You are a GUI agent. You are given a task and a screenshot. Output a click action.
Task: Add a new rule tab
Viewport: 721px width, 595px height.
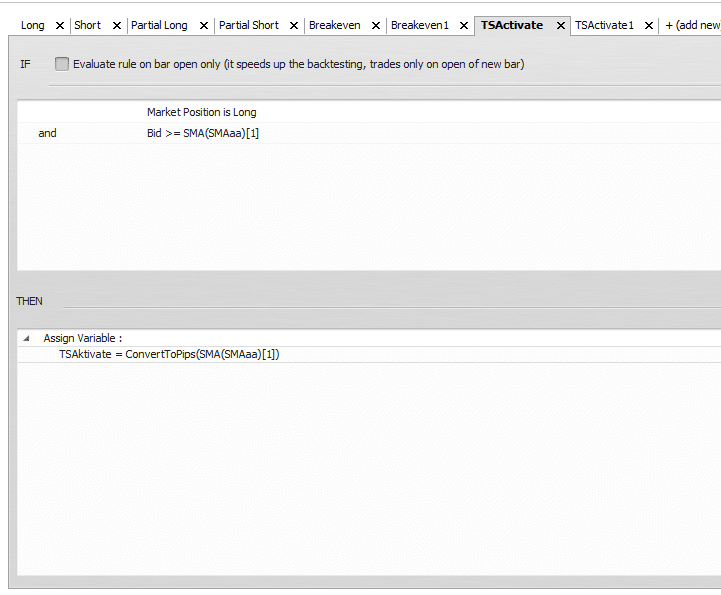[692, 25]
